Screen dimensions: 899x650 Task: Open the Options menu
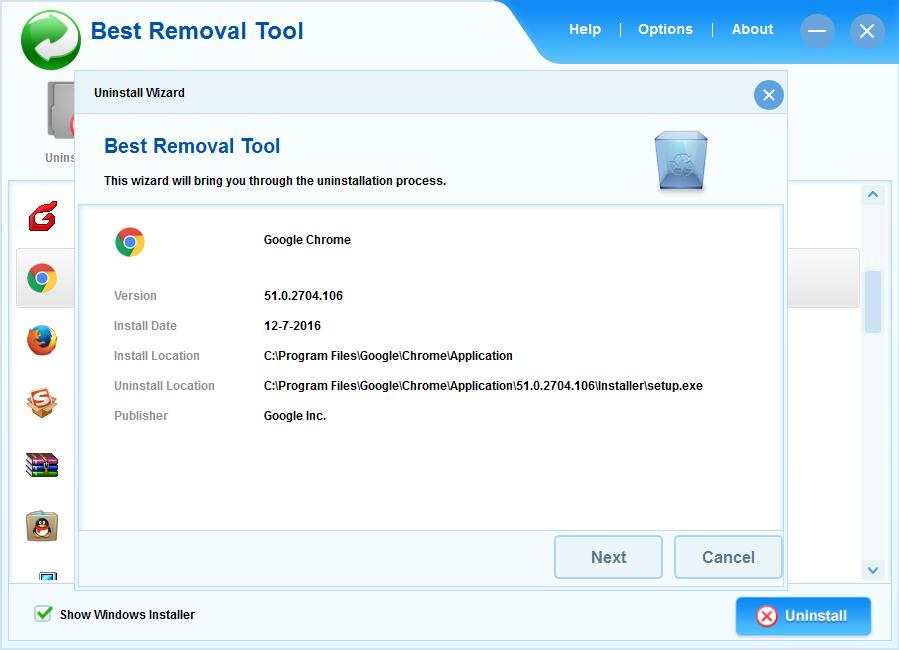(x=665, y=29)
